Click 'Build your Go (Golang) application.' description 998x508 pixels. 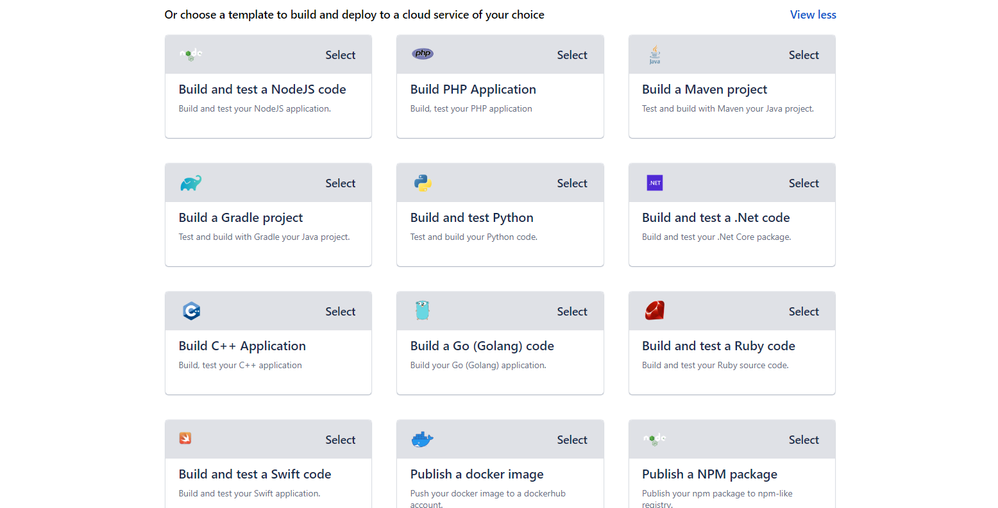click(478, 365)
